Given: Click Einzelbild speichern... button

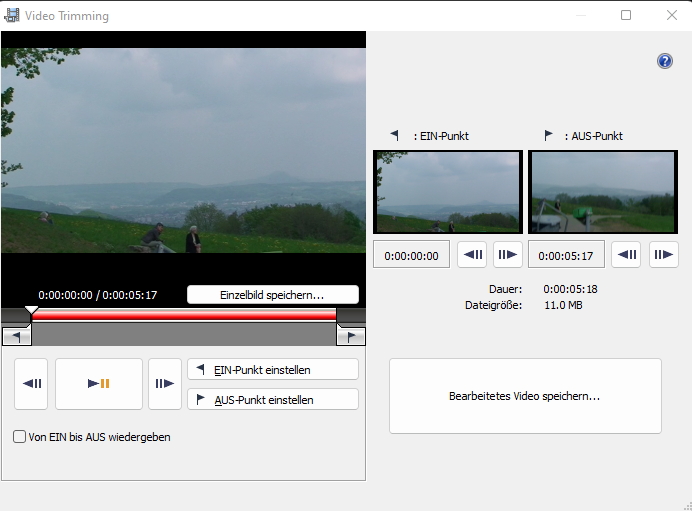Looking at the screenshot, I should [x=273, y=295].
